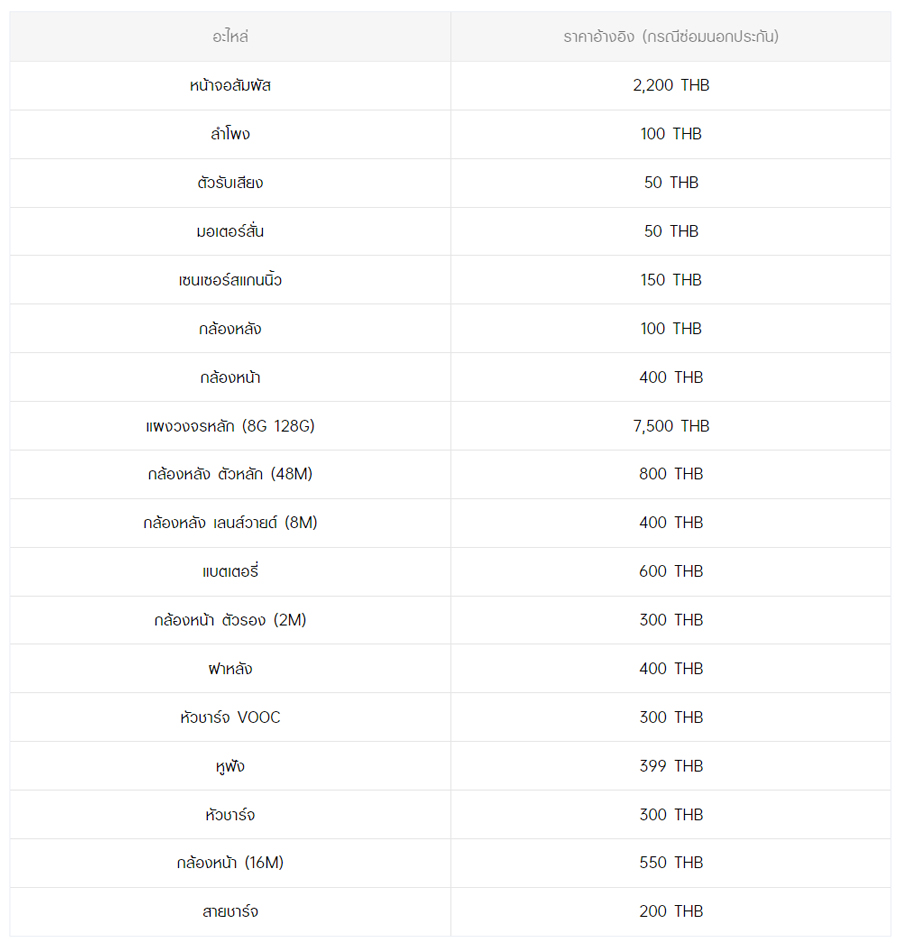This screenshot has height=947, width=900.
Task: Click the 399 THB price for หูฟัง
Action: pos(671,766)
